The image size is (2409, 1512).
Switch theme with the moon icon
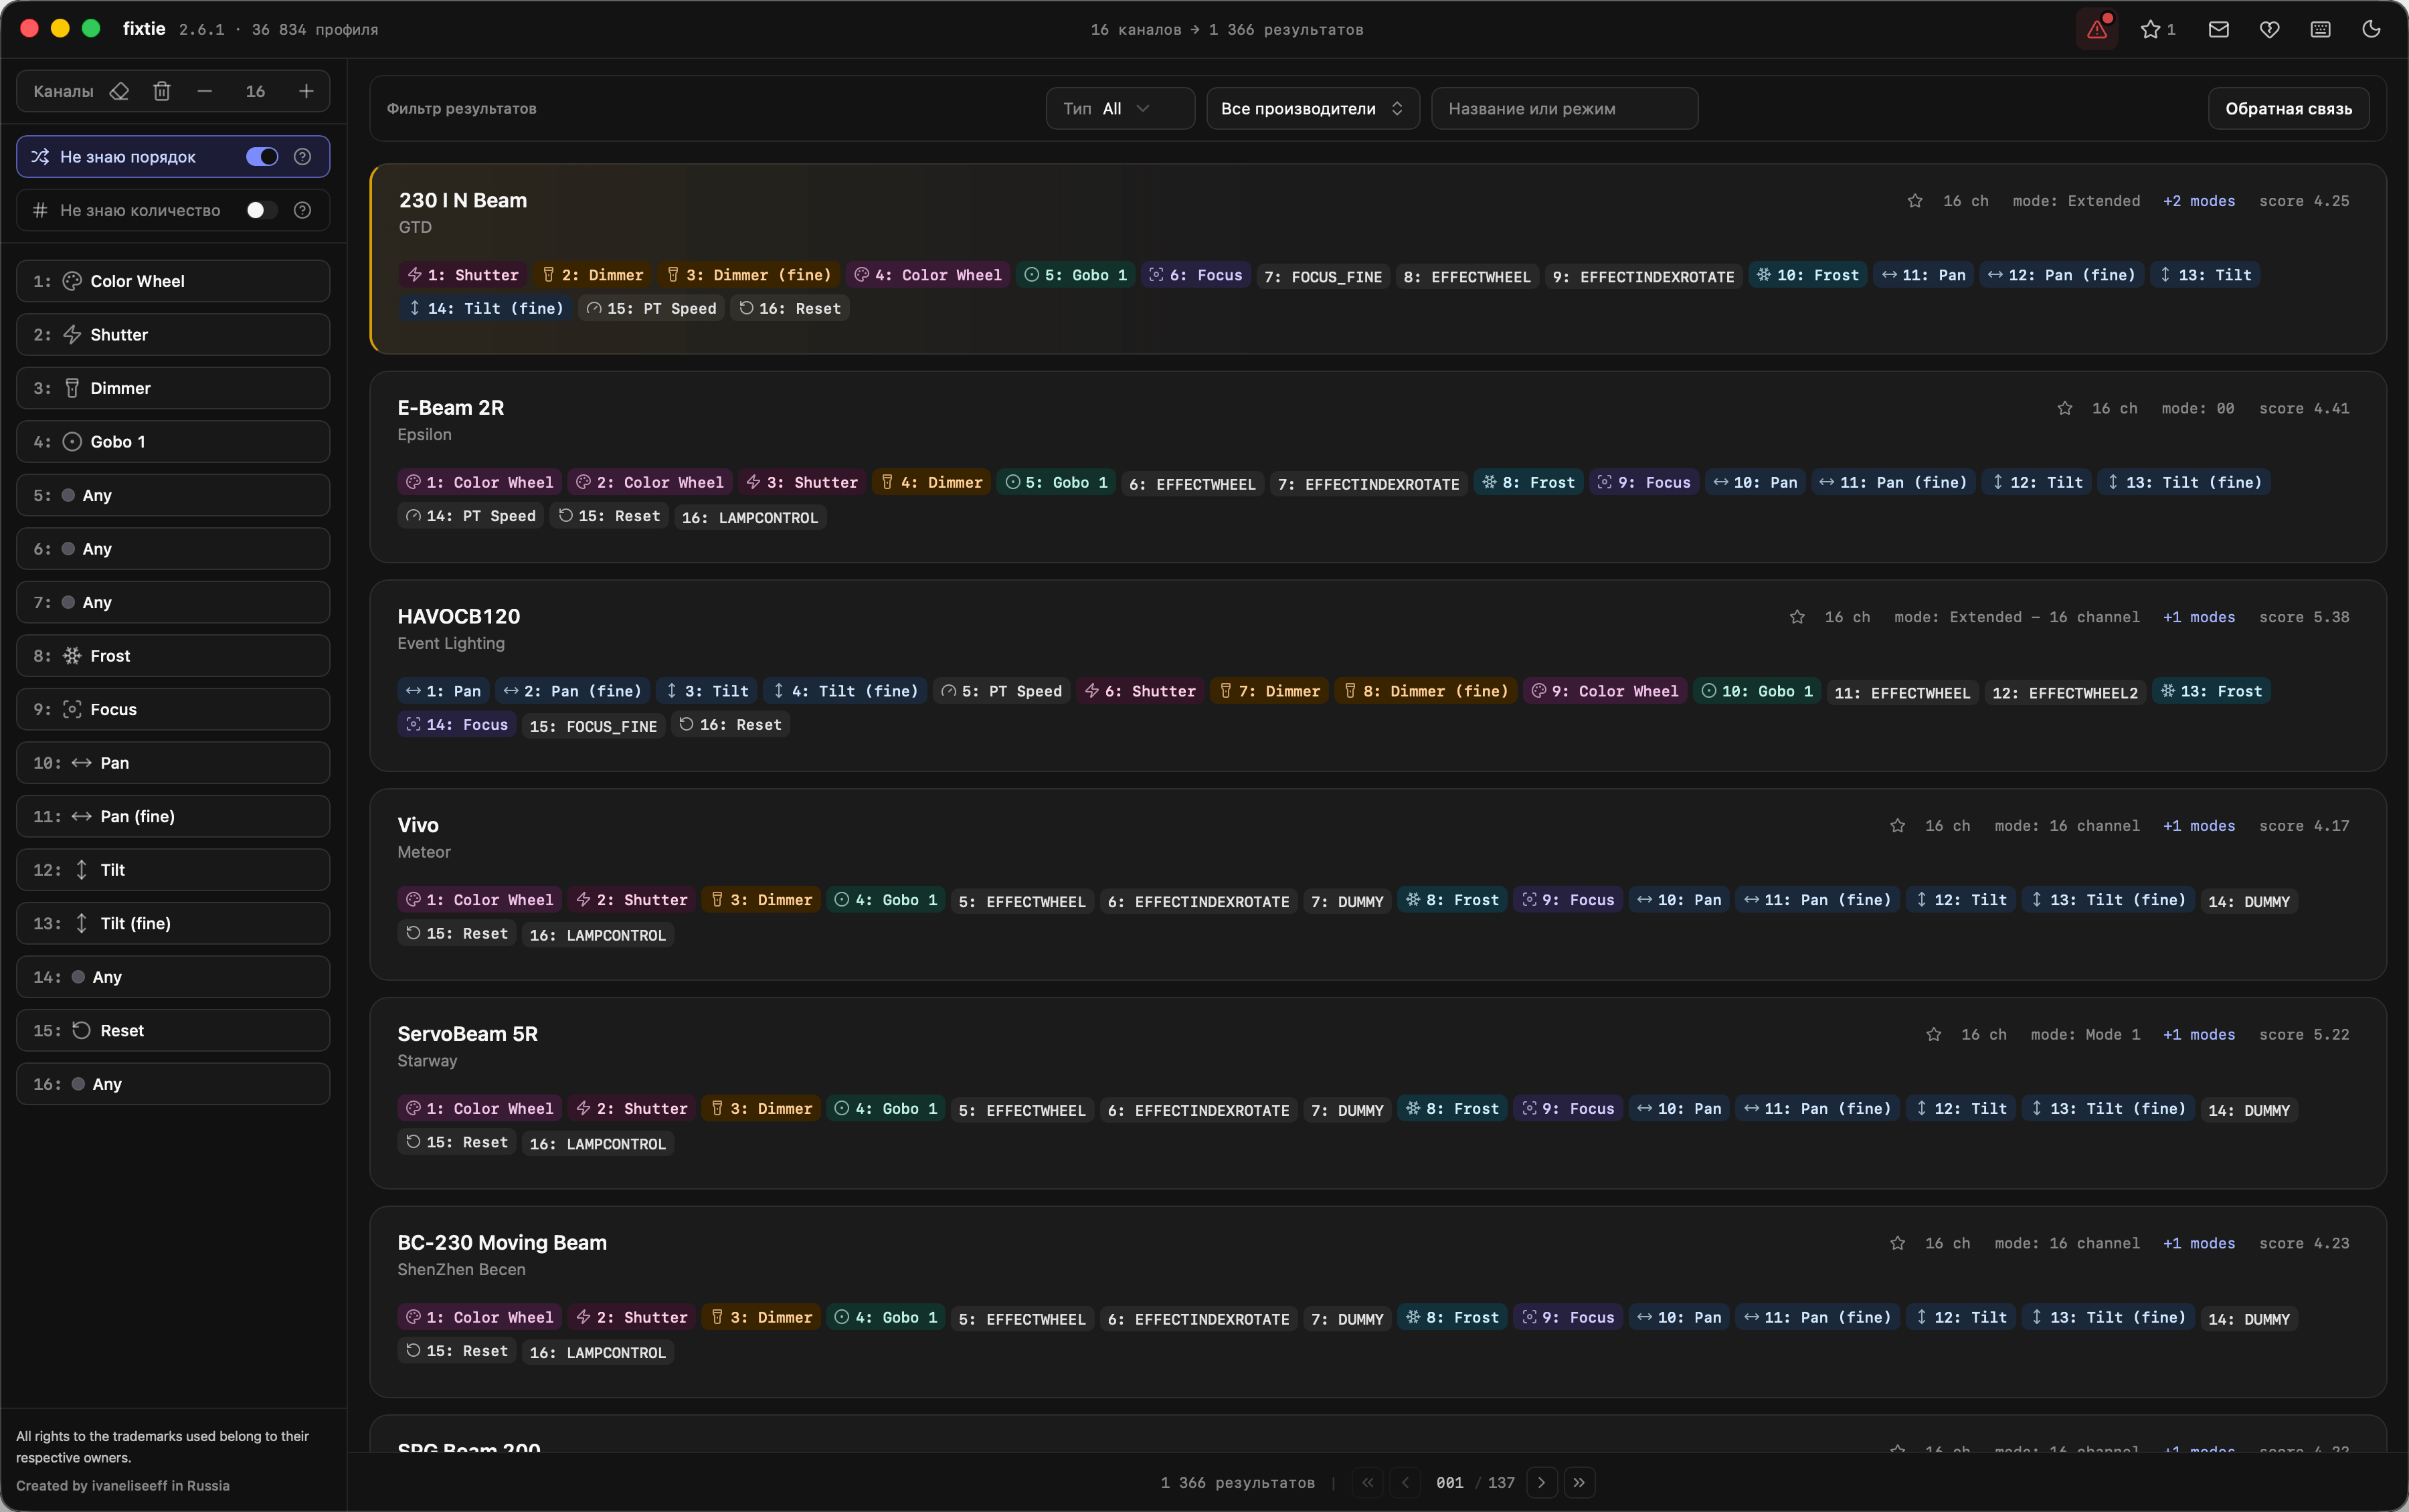pos(2371,30)
